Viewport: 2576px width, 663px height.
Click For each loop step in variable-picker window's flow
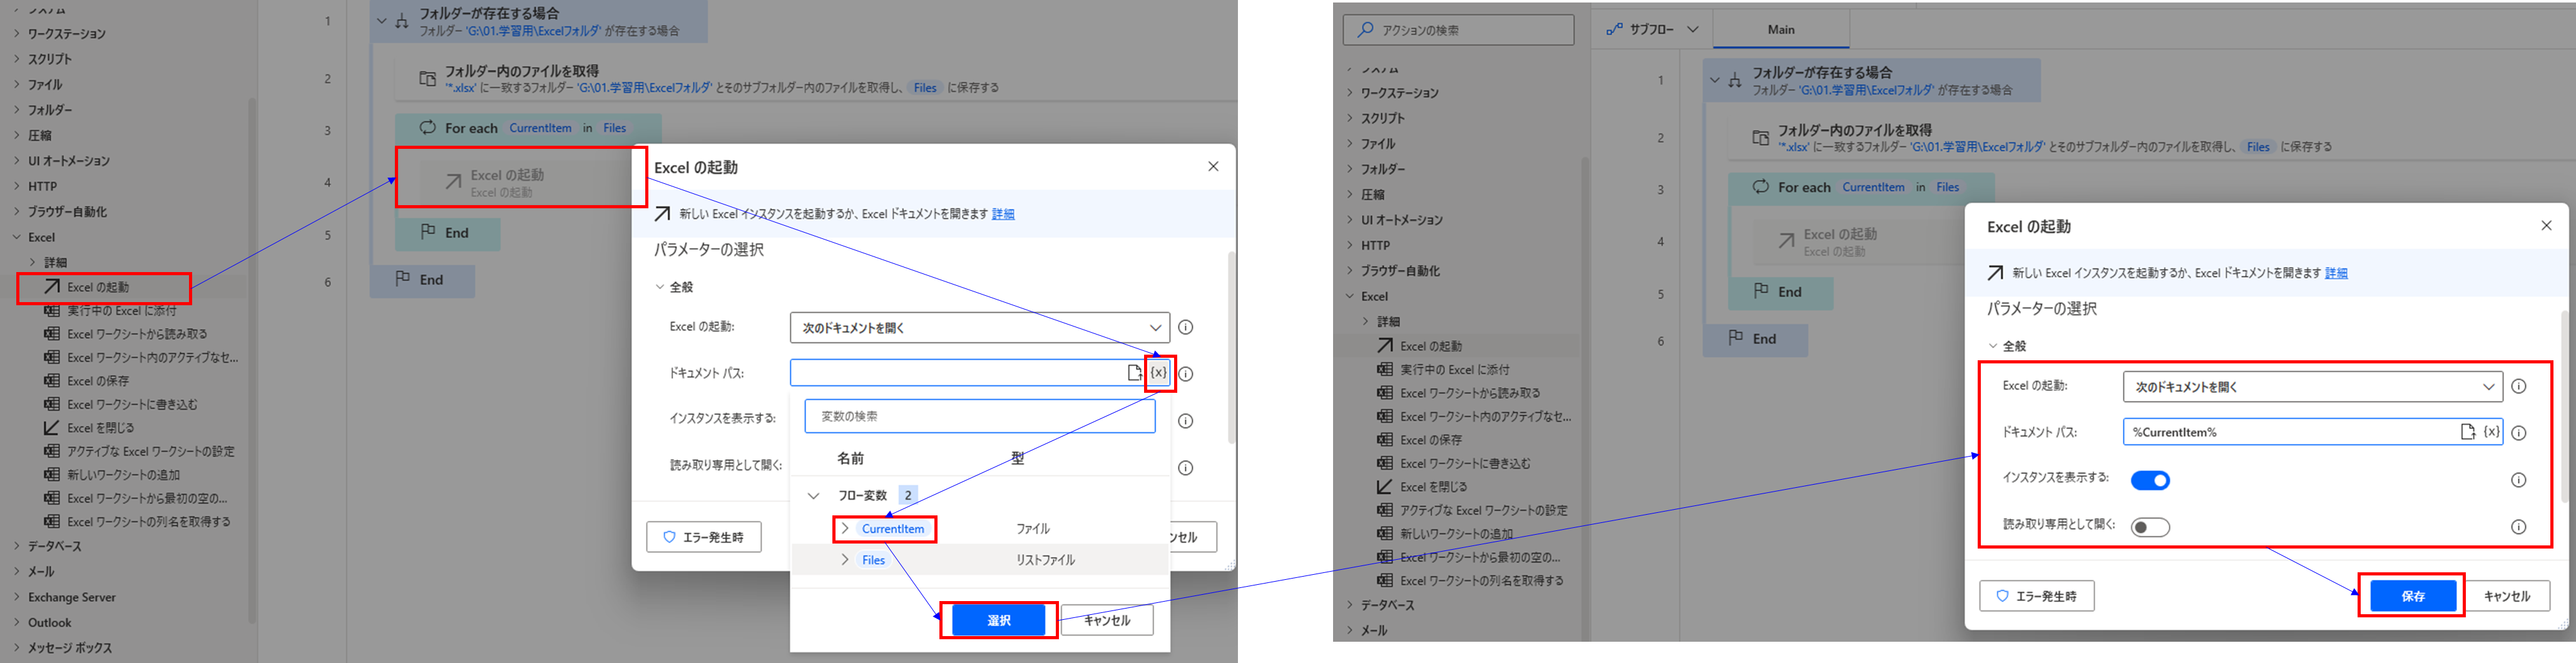click(528, 128)
